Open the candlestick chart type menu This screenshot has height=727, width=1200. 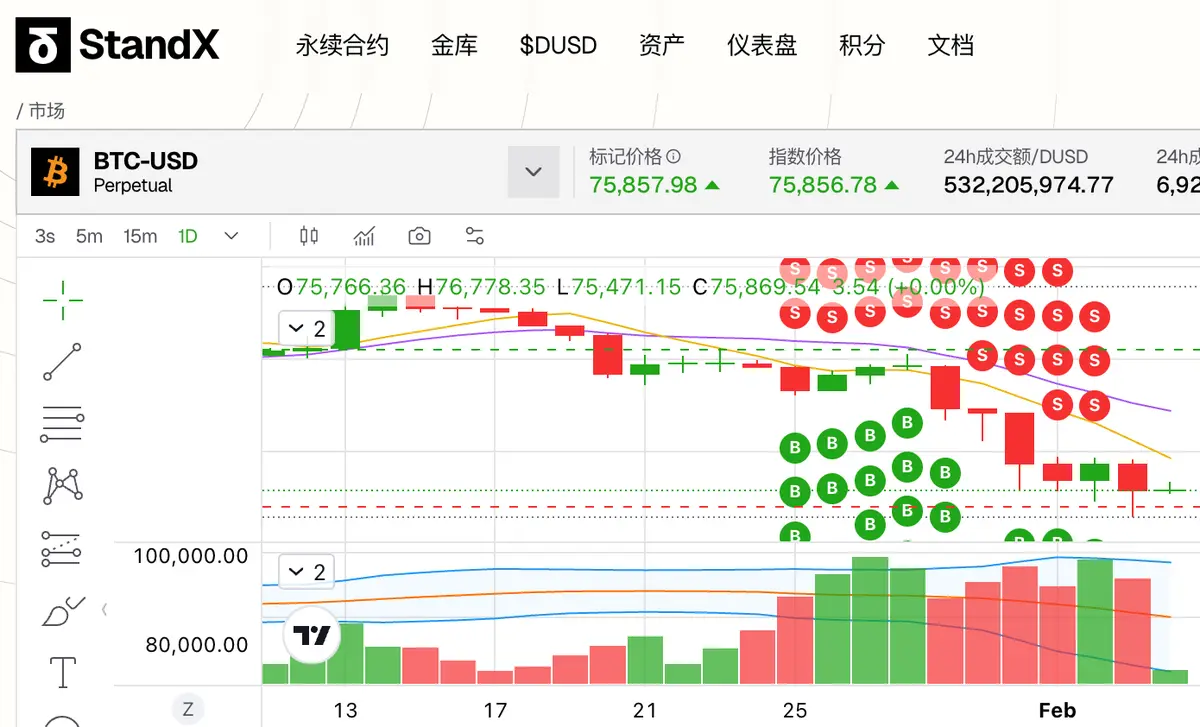click(309, 236)
